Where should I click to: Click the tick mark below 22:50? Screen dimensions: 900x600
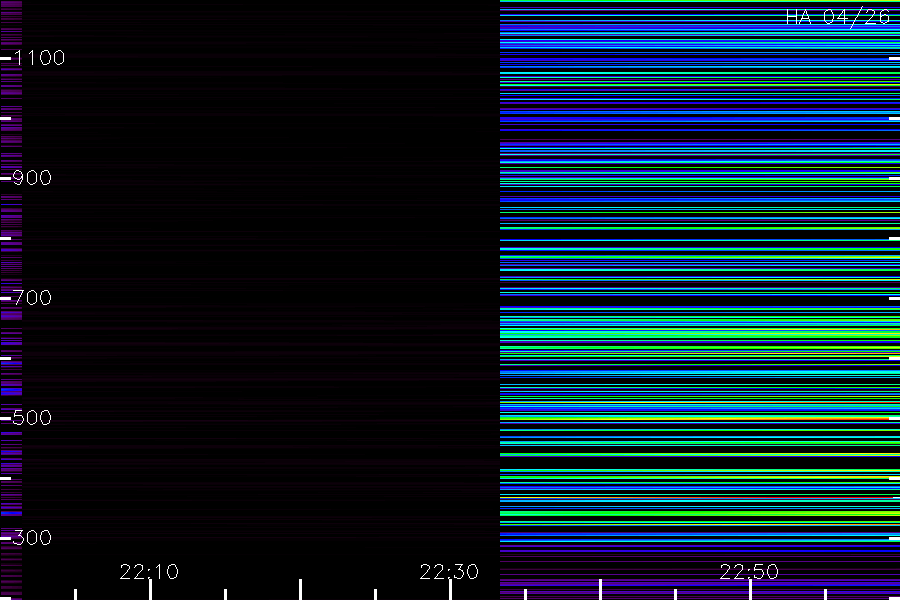coord(750,590)
